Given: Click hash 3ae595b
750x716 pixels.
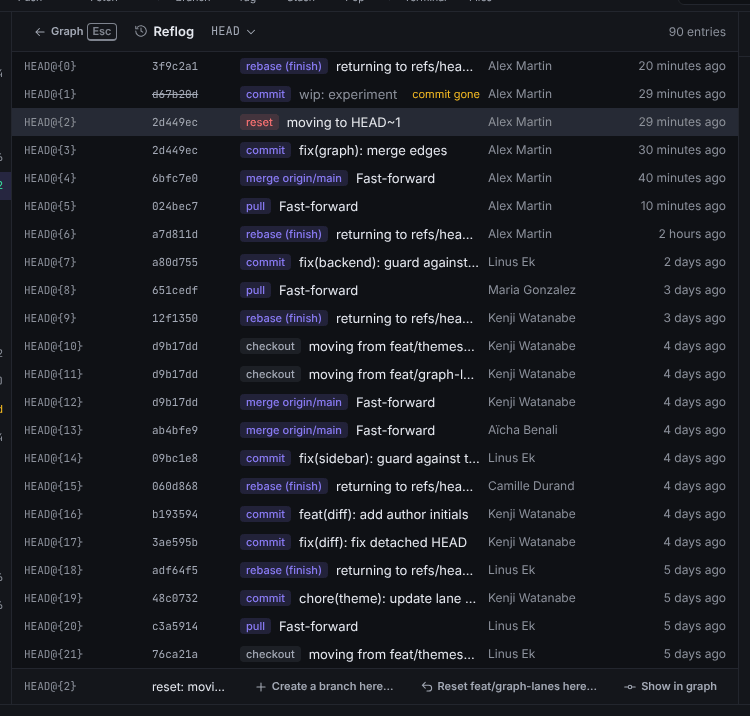Looking at the screenshot, I should (175, 542).
